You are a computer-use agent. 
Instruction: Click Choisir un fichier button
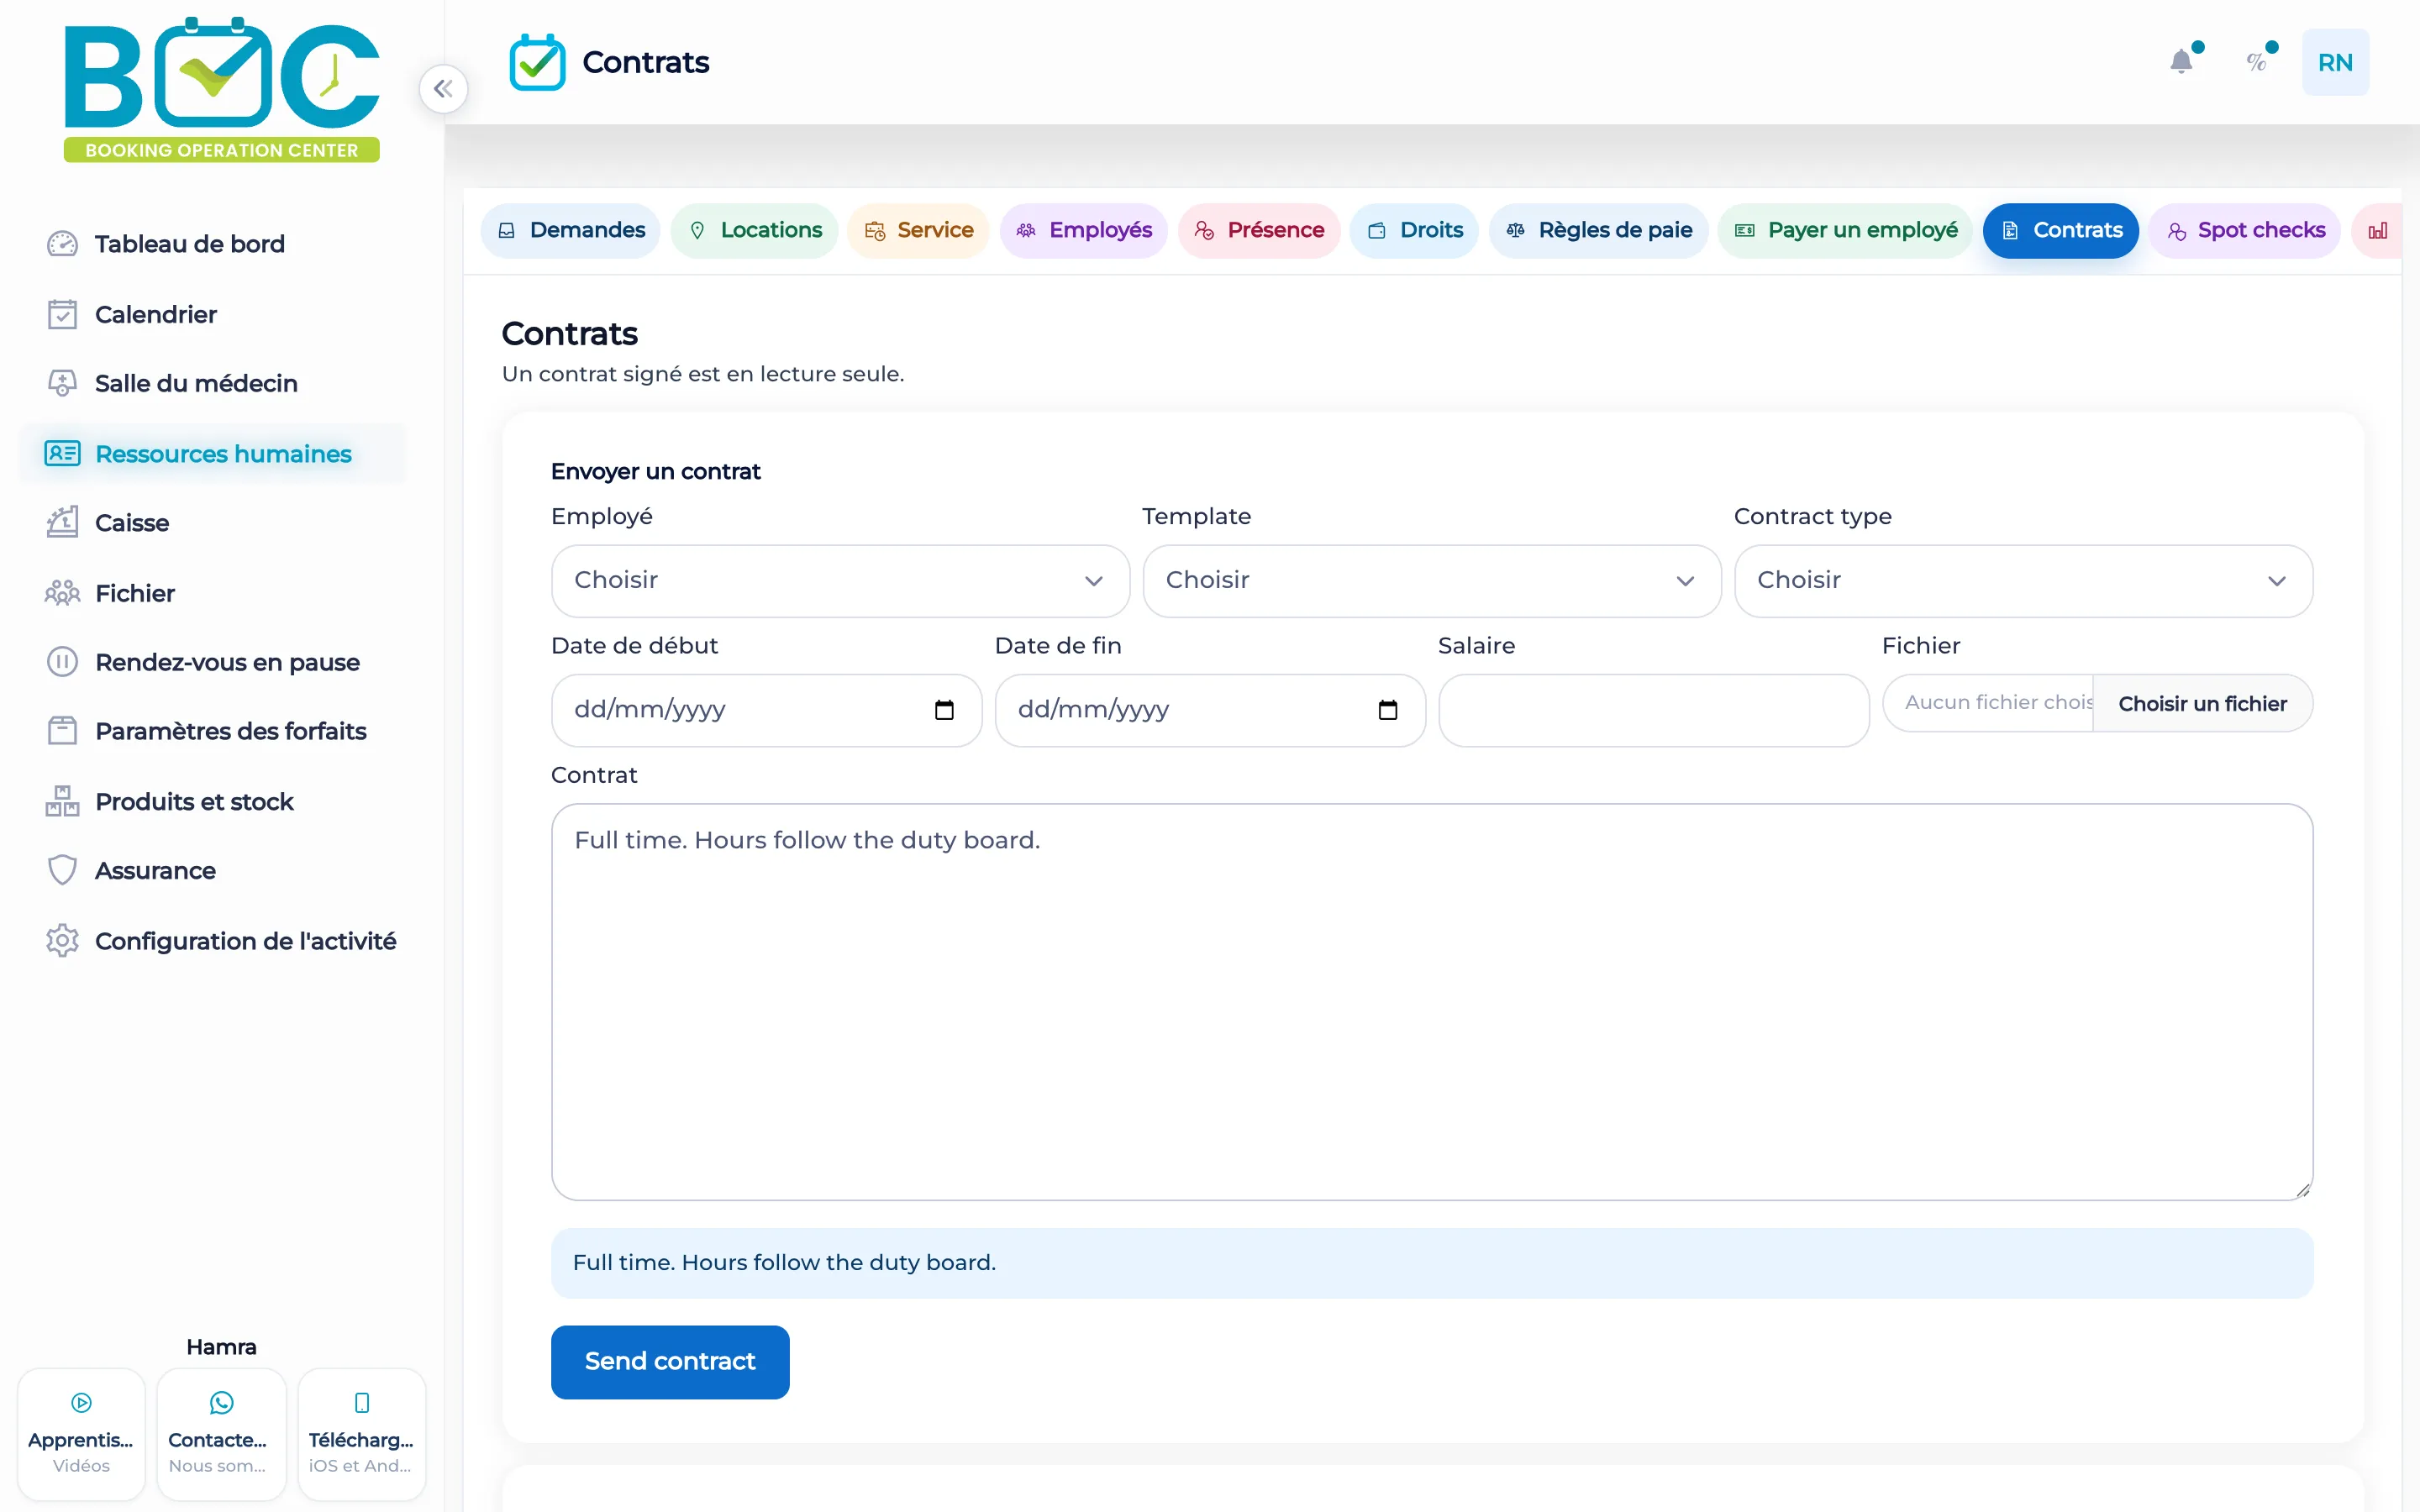pos(2202,704)
